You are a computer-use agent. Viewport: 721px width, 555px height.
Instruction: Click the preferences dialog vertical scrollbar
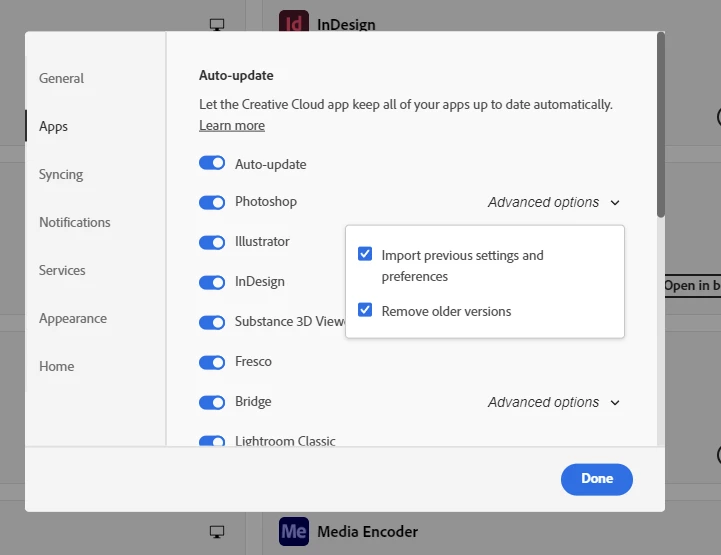tap(661, 125)
